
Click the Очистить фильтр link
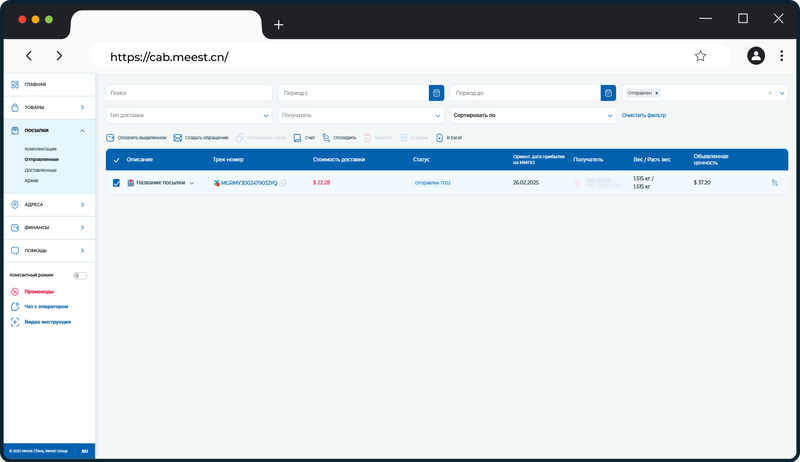point(644,115)
